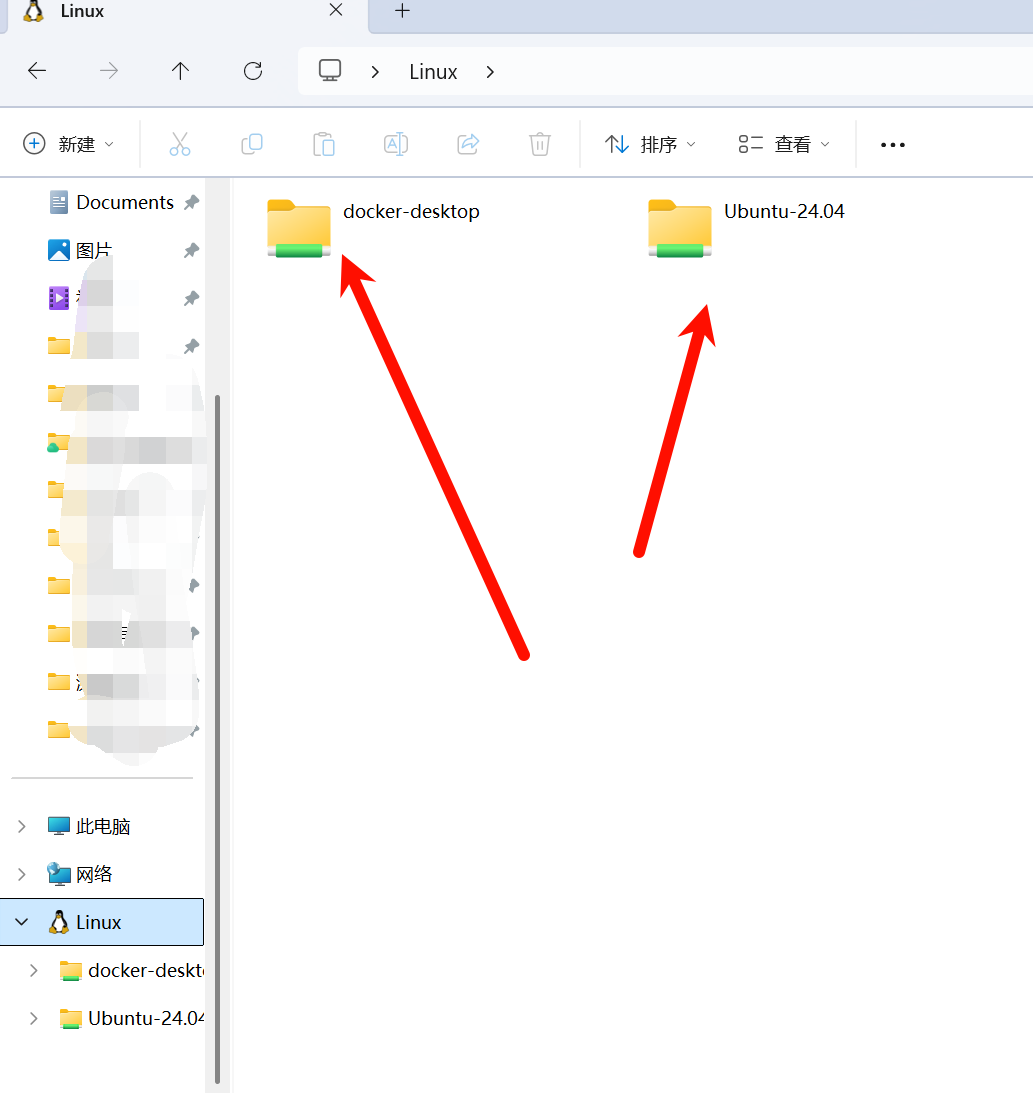Click the navigation pane scrollbar
1033x1093 pixels.
217,739
